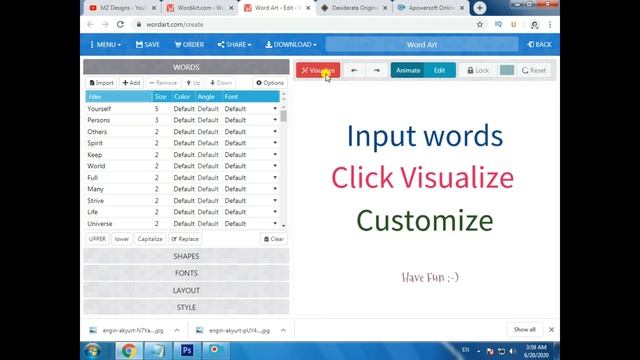Viewport: 640px width, 360px height.
Task: Click the Font column header
Action: [231, 97]
